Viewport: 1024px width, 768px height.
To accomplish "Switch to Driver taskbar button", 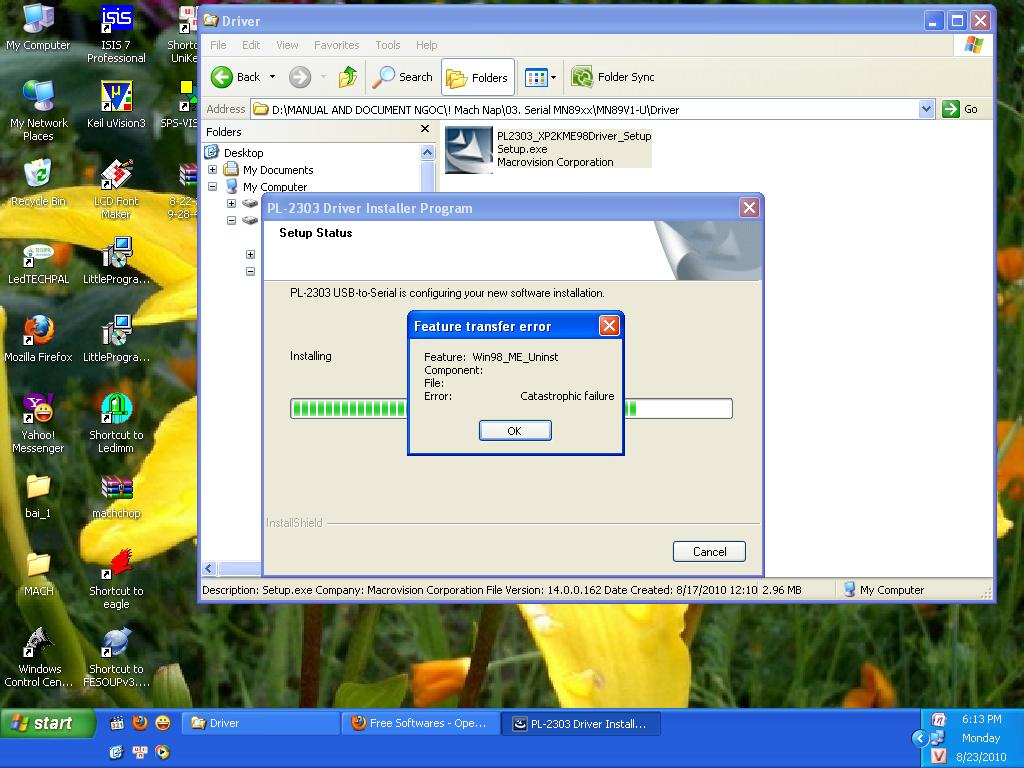I will (x=260, y=723).
